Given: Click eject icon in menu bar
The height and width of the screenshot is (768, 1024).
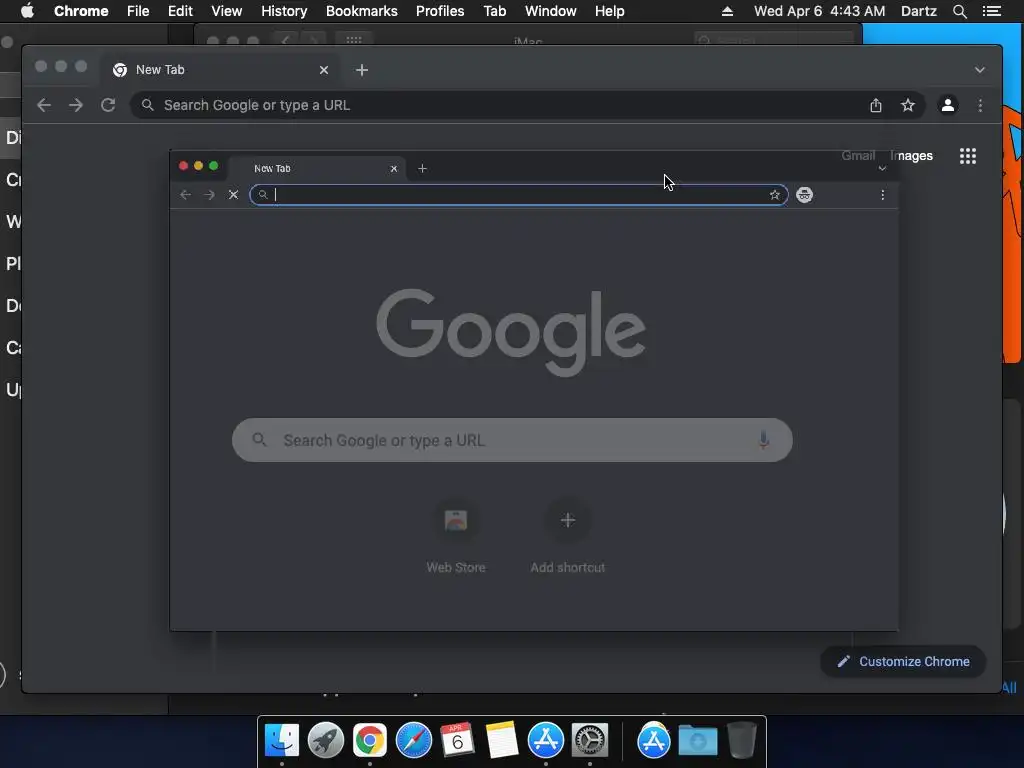Looking at the screenshot, I should 727,11.
